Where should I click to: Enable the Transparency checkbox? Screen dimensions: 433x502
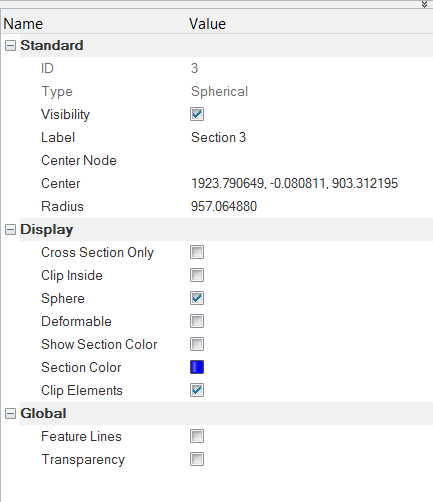(x=197, y=459)
